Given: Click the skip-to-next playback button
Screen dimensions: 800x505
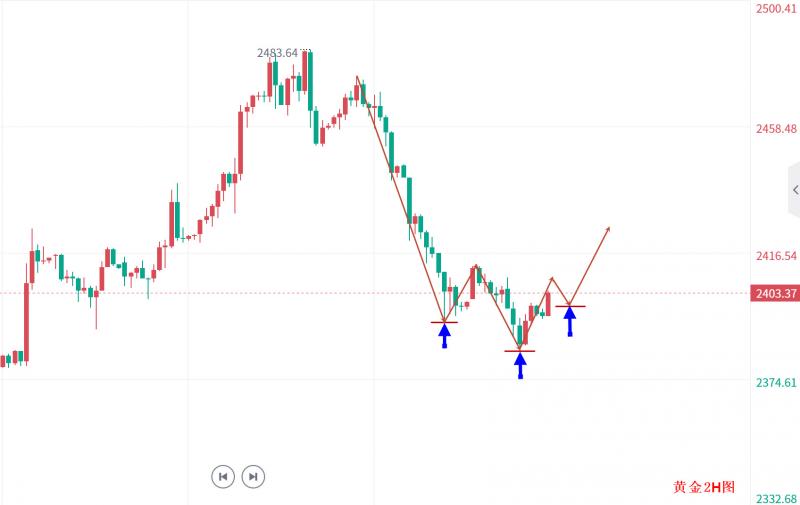Looking at the screenshot, I should [x=253, y=477].
